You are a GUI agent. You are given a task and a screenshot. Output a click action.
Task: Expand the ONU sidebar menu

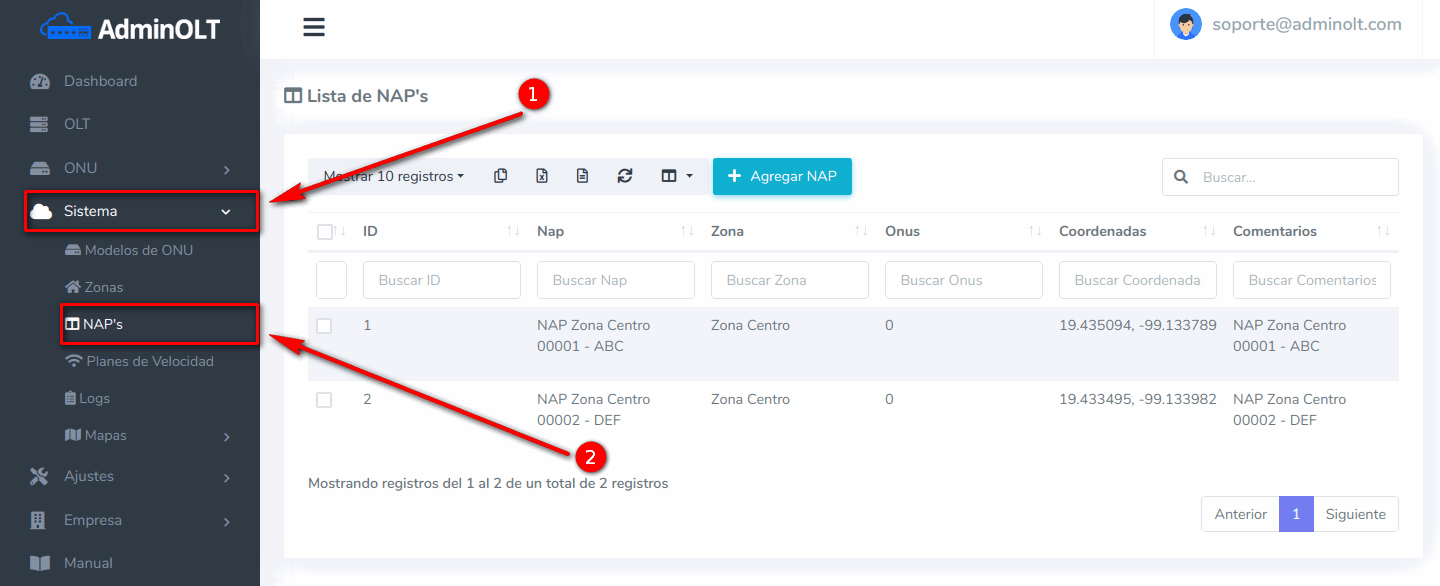click(130, 168)
